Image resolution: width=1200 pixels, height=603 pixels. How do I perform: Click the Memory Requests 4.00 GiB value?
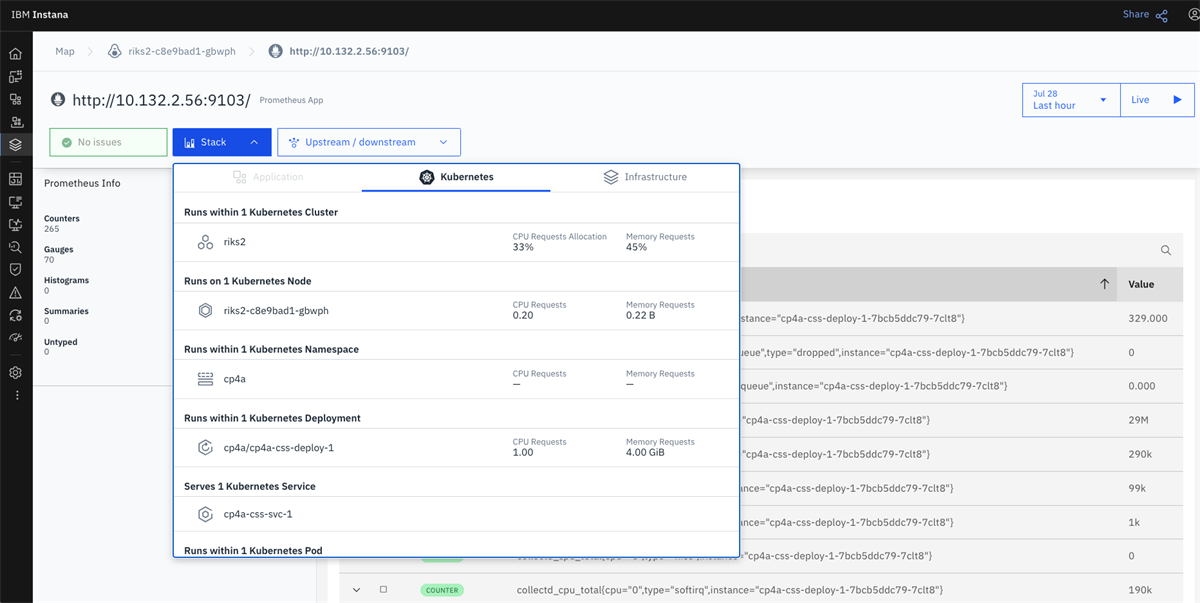coord(646,452)
